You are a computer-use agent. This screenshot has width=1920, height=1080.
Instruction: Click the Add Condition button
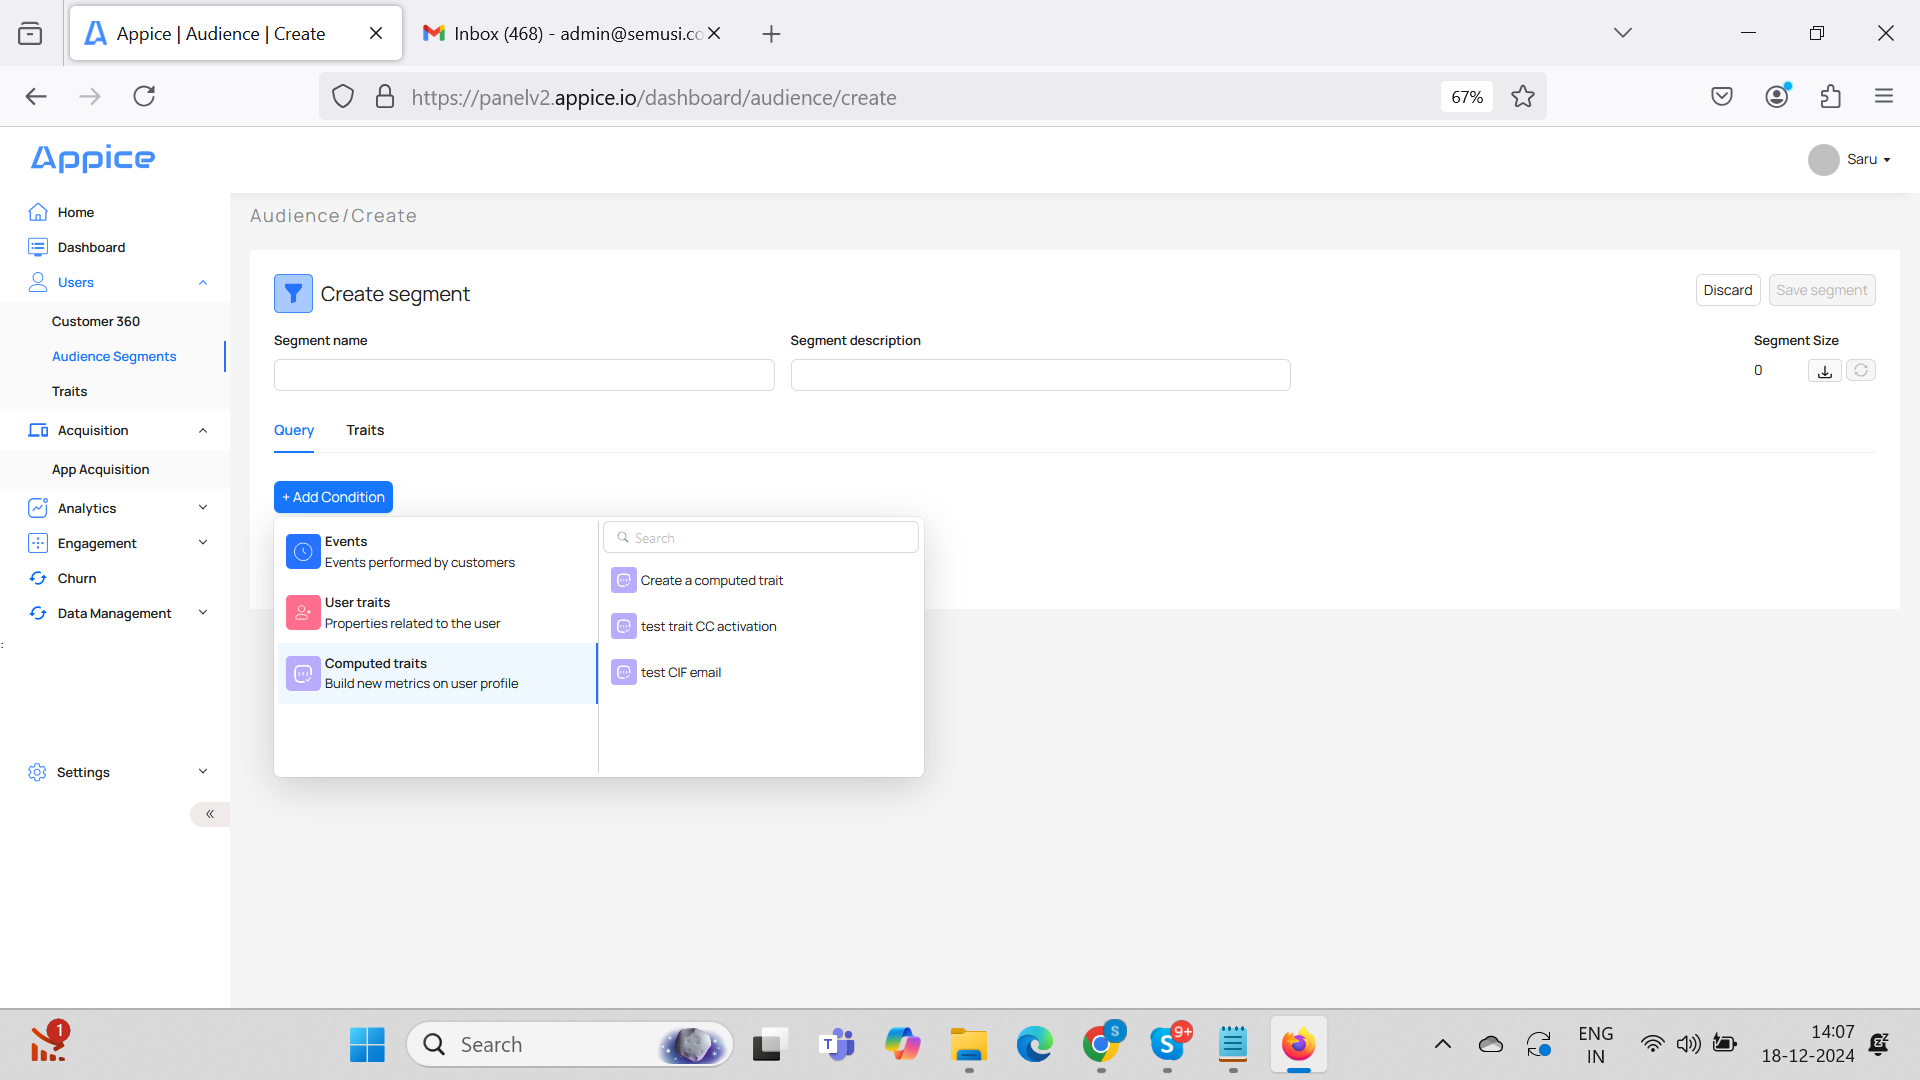tap(333, 497)
